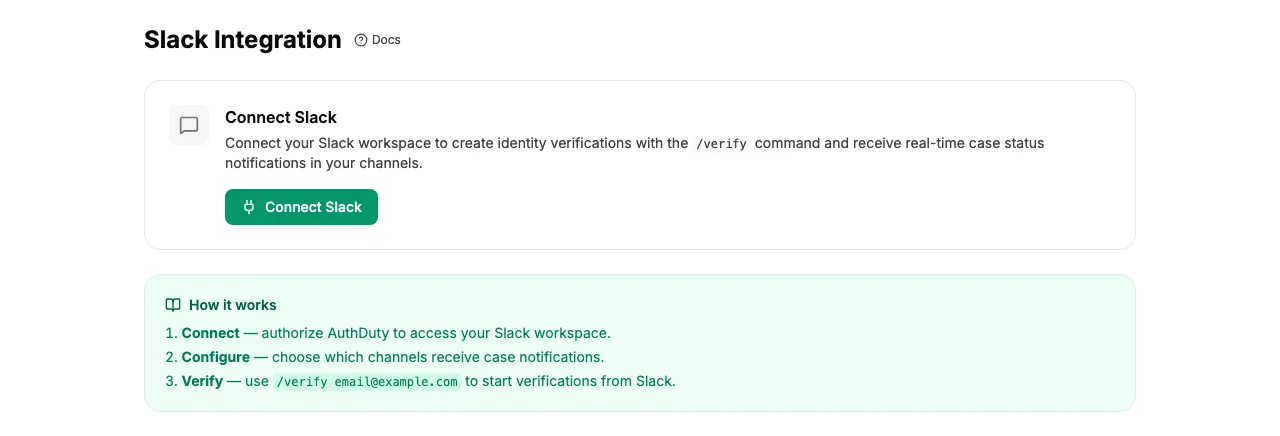Click the Connect Slack card title
This screenshot has width=1280, height=436.
(281, 117)
